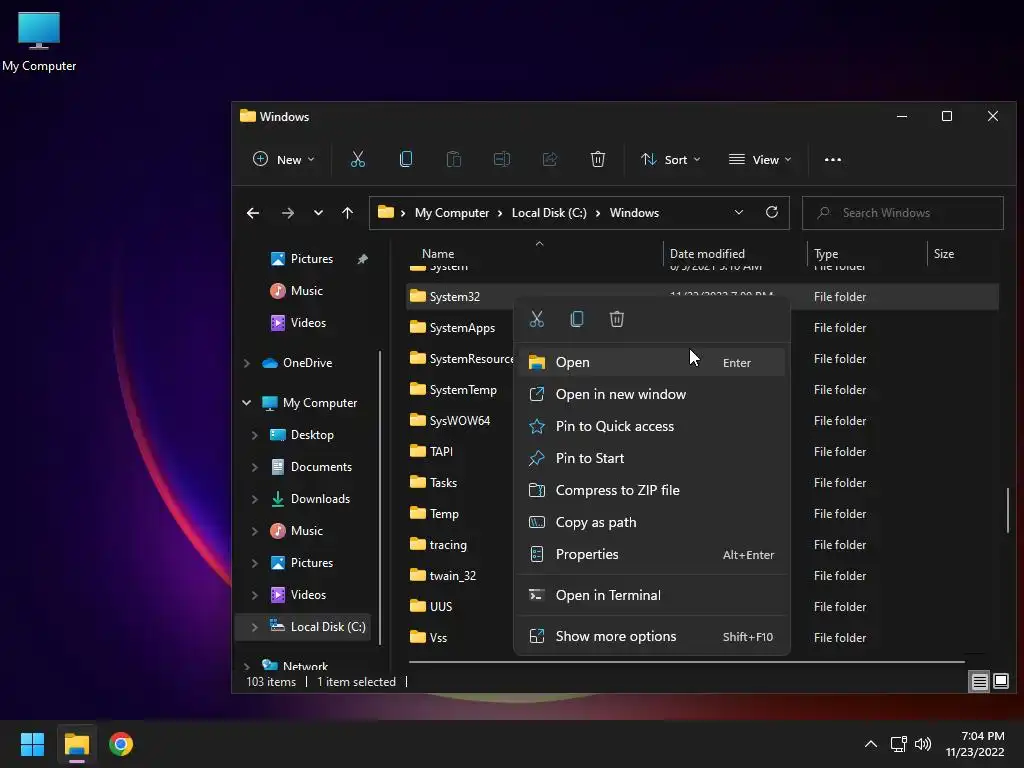This screenshot has height=768, width=1024.
Task: Click the File Explorer taskbar icon
Action: pyautogui.click(x=76, y=744)
